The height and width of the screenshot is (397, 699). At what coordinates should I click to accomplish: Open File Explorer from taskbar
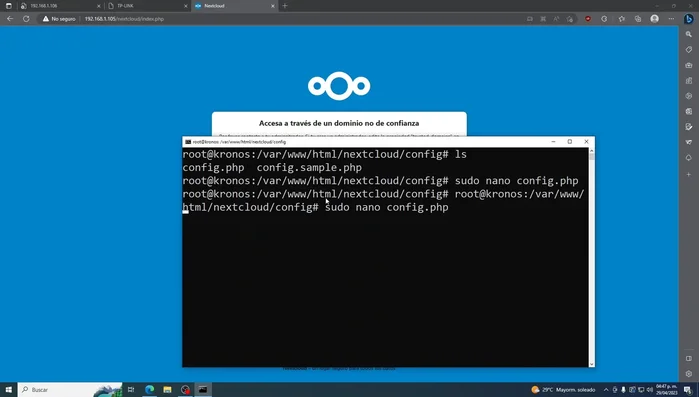(x=167, y=389)
